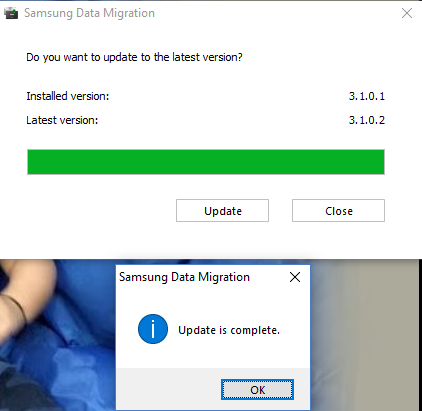Click the small dialog's Samsung Data Migration title
Screen dimensions: 422x411
pyautogui.click(x=184, y=277)
